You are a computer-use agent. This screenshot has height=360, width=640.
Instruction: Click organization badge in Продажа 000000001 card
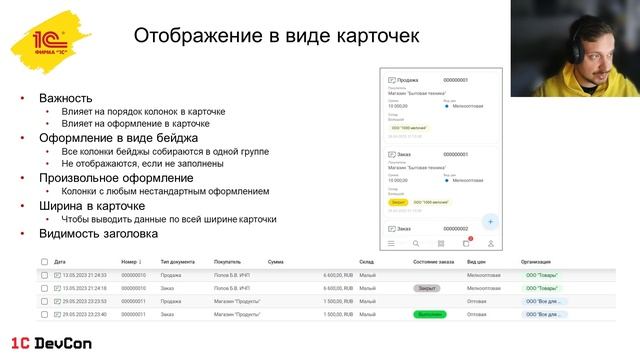(409, 128)
